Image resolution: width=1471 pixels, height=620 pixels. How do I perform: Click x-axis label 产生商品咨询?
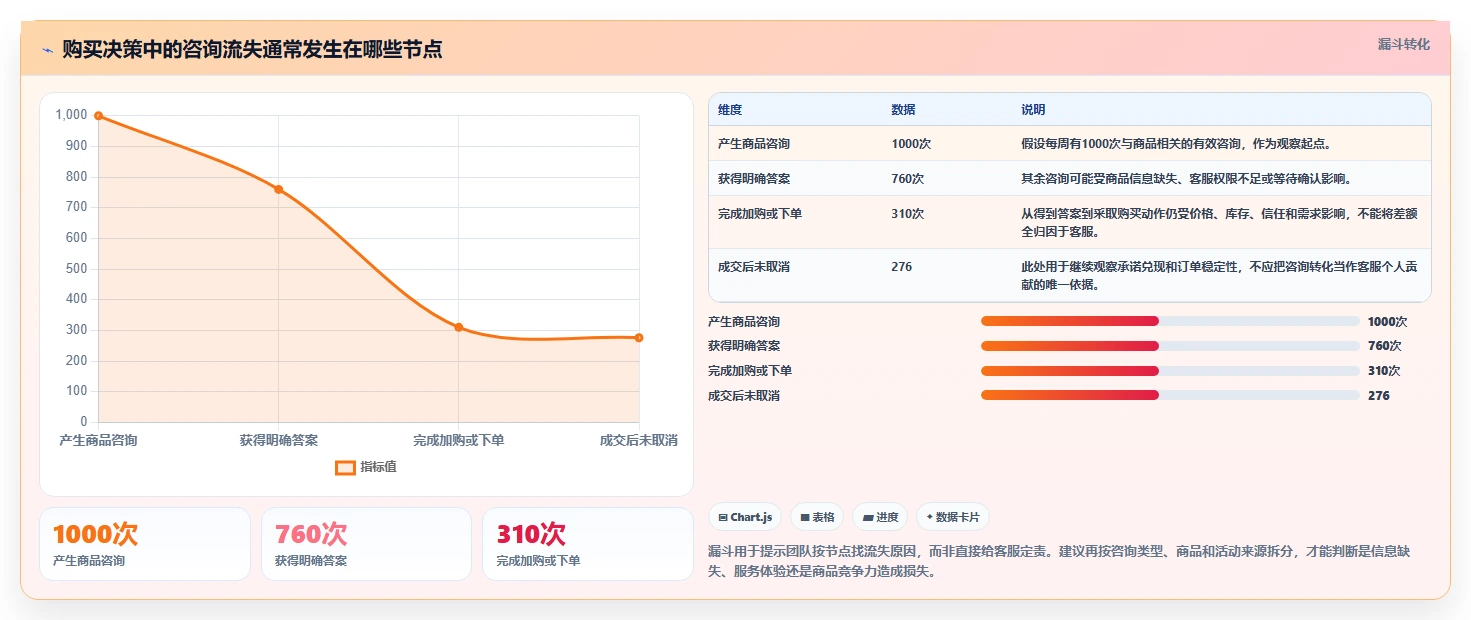click(98, 440)
